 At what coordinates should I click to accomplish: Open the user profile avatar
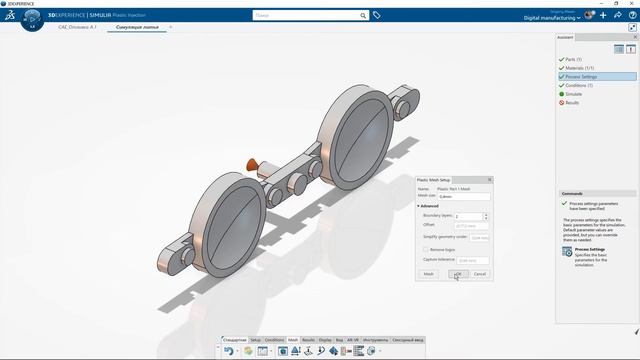point(589,15)
